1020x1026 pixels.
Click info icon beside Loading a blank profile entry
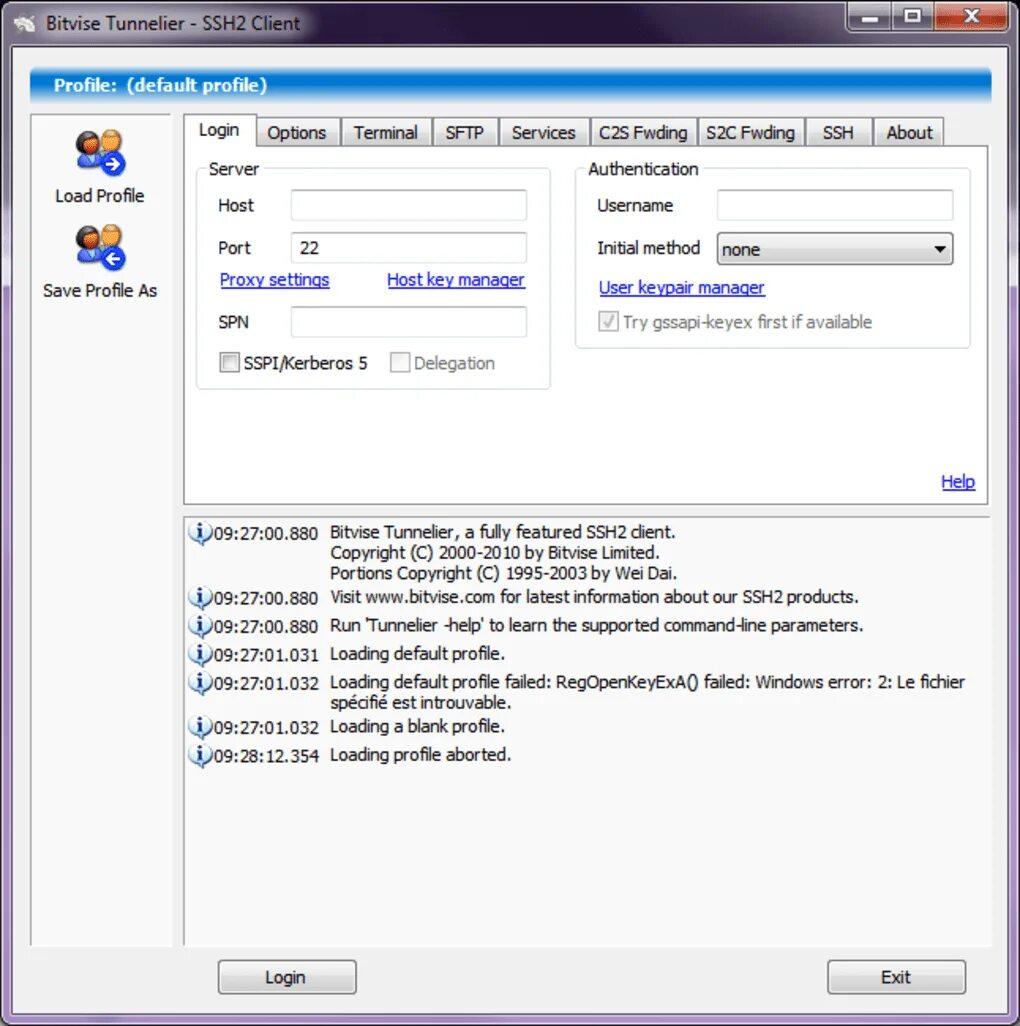click(x=200, y=727)
